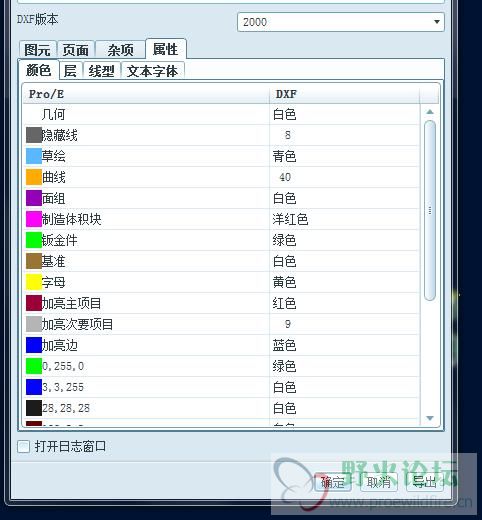
Task: Click DXF value 绿色 for 钣金件
Action: click(x=284, y=240)
